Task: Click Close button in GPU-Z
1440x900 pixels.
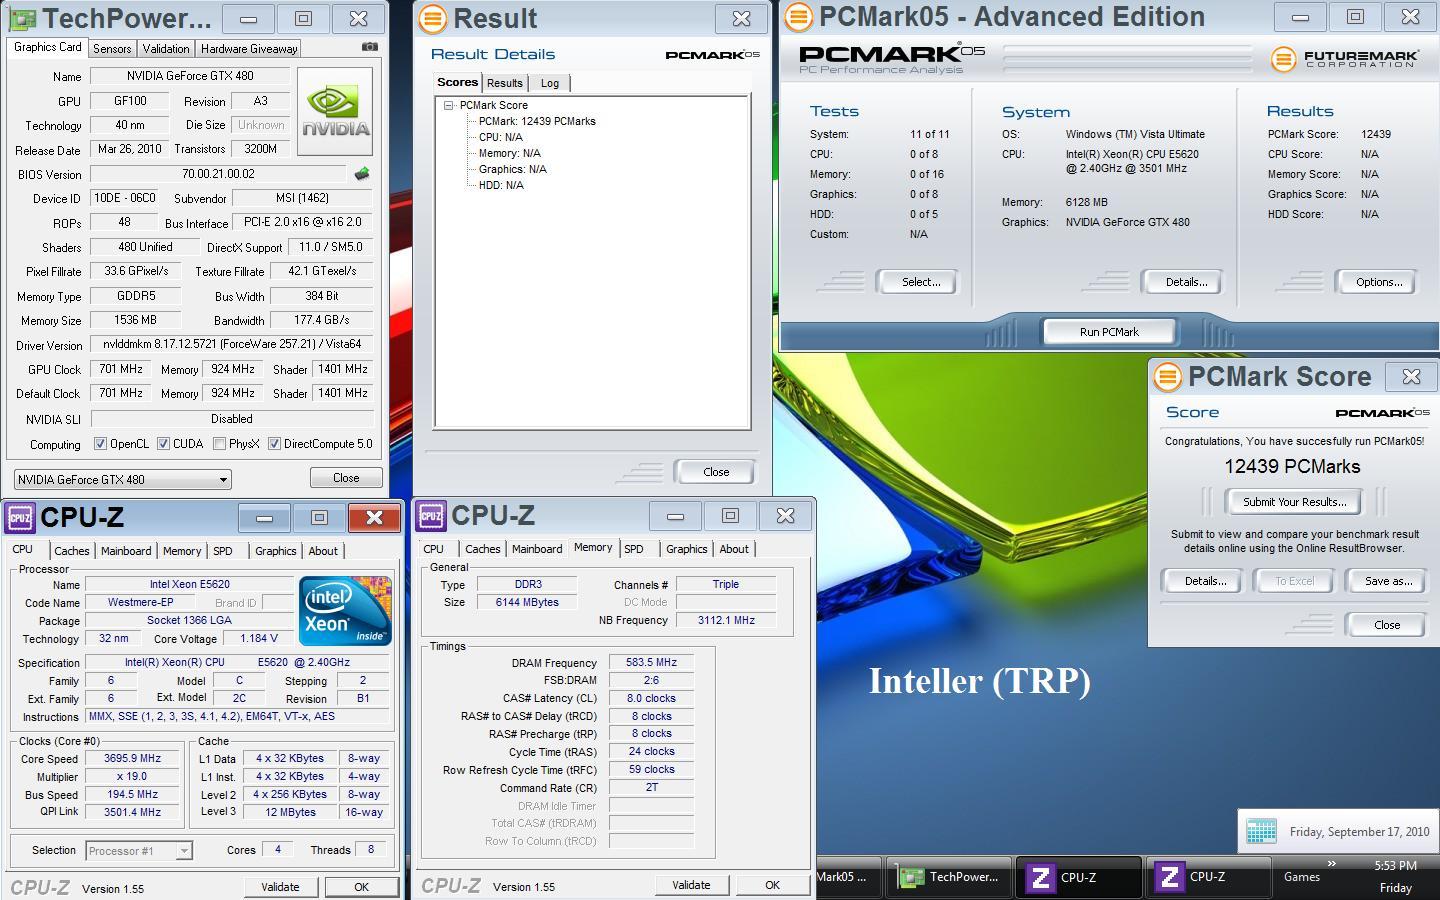Action: point(346,478)
